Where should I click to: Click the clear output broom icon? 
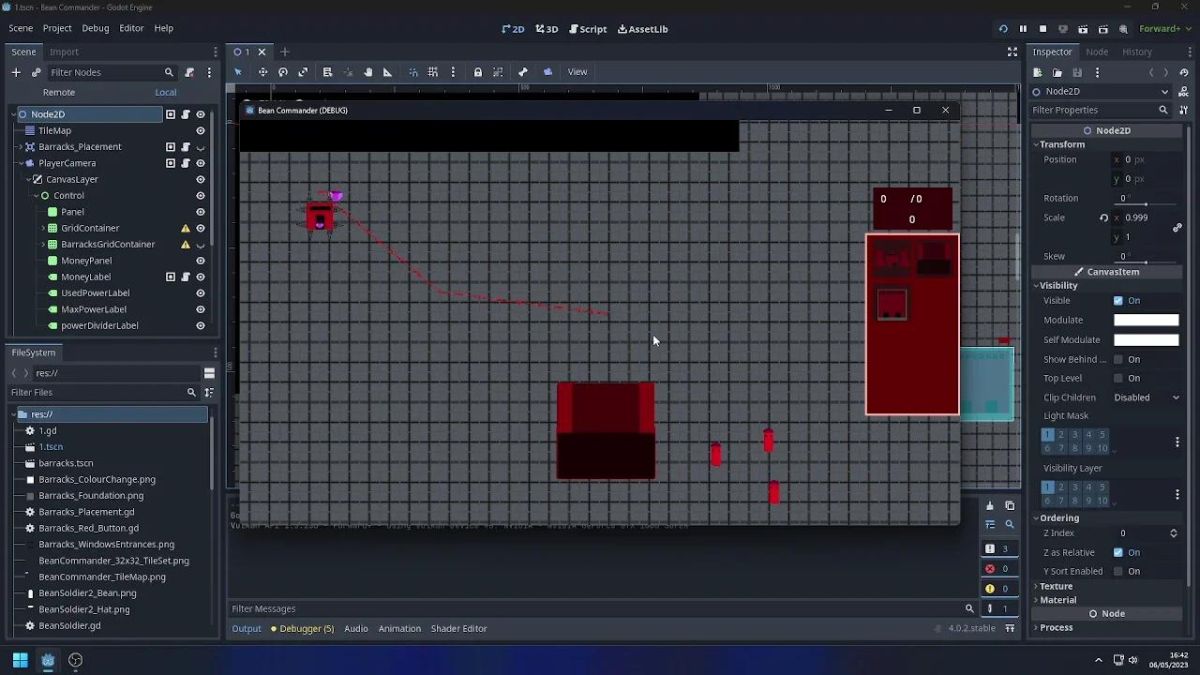[990, 506]
